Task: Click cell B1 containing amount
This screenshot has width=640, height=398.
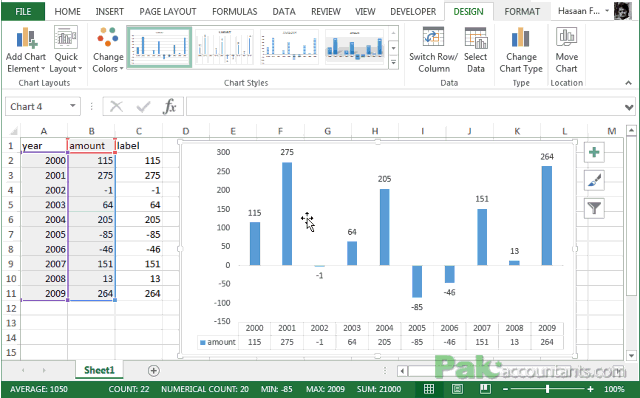Action: (91, 146)
